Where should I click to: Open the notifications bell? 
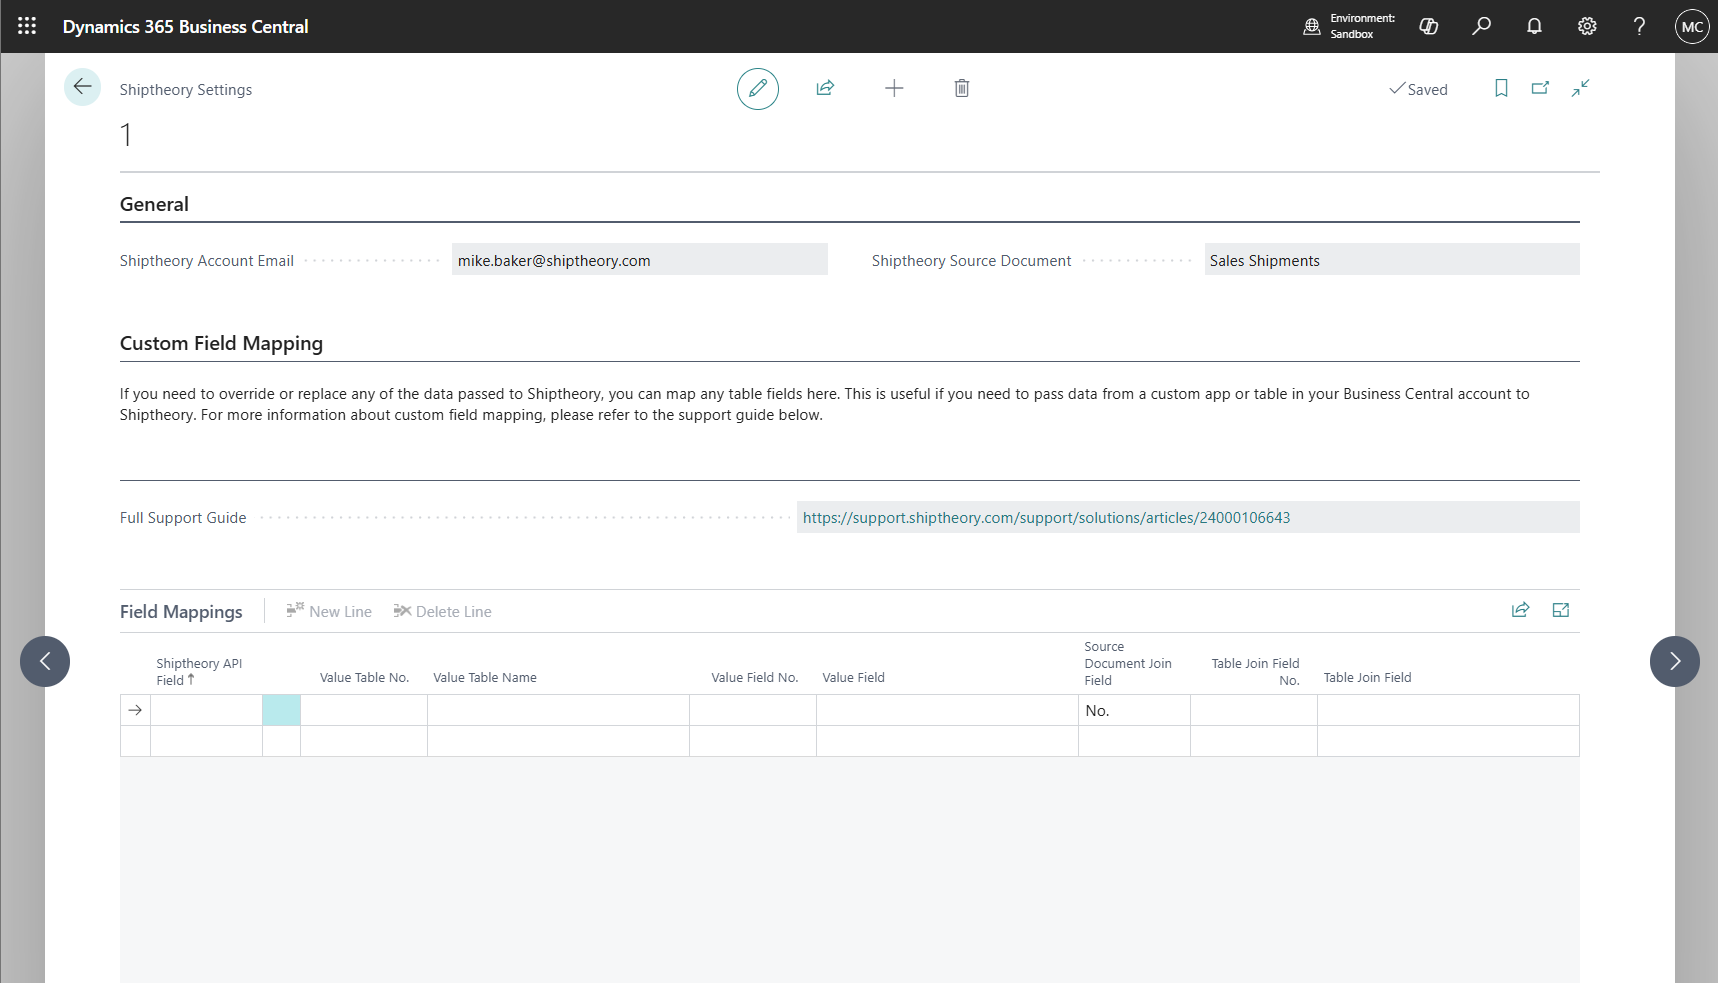pos(1534,26)
